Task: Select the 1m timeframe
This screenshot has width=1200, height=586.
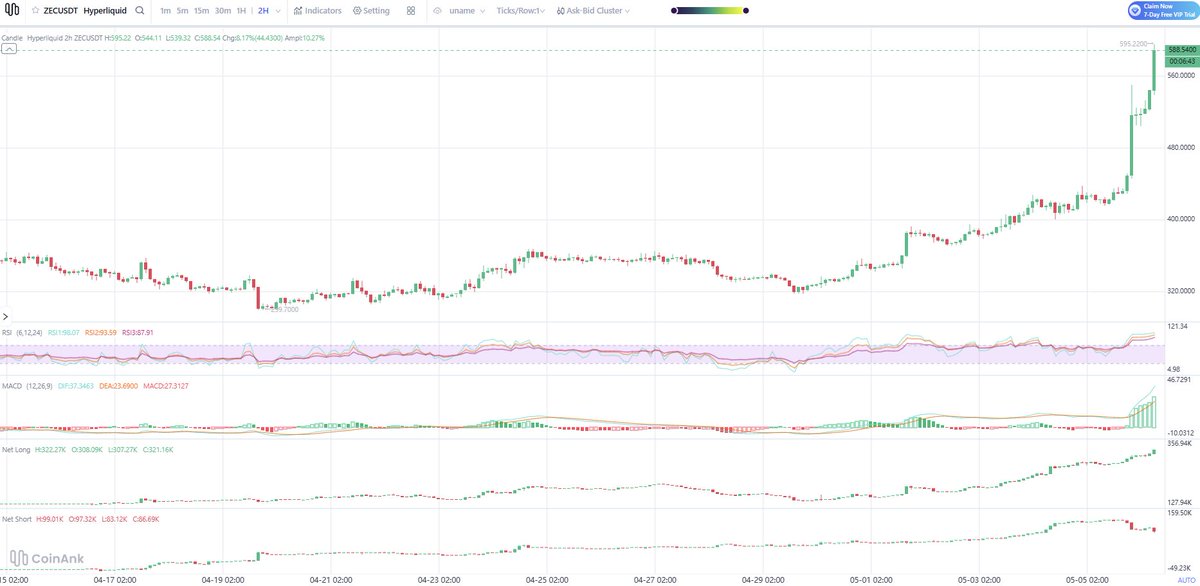Action: tap(165, 11)
